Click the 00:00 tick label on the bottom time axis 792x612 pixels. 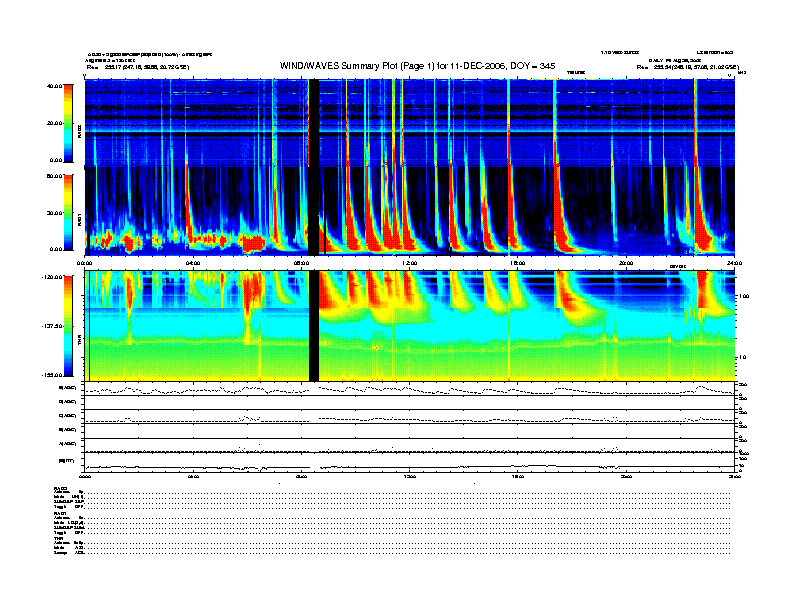click(x=85, y=476)
